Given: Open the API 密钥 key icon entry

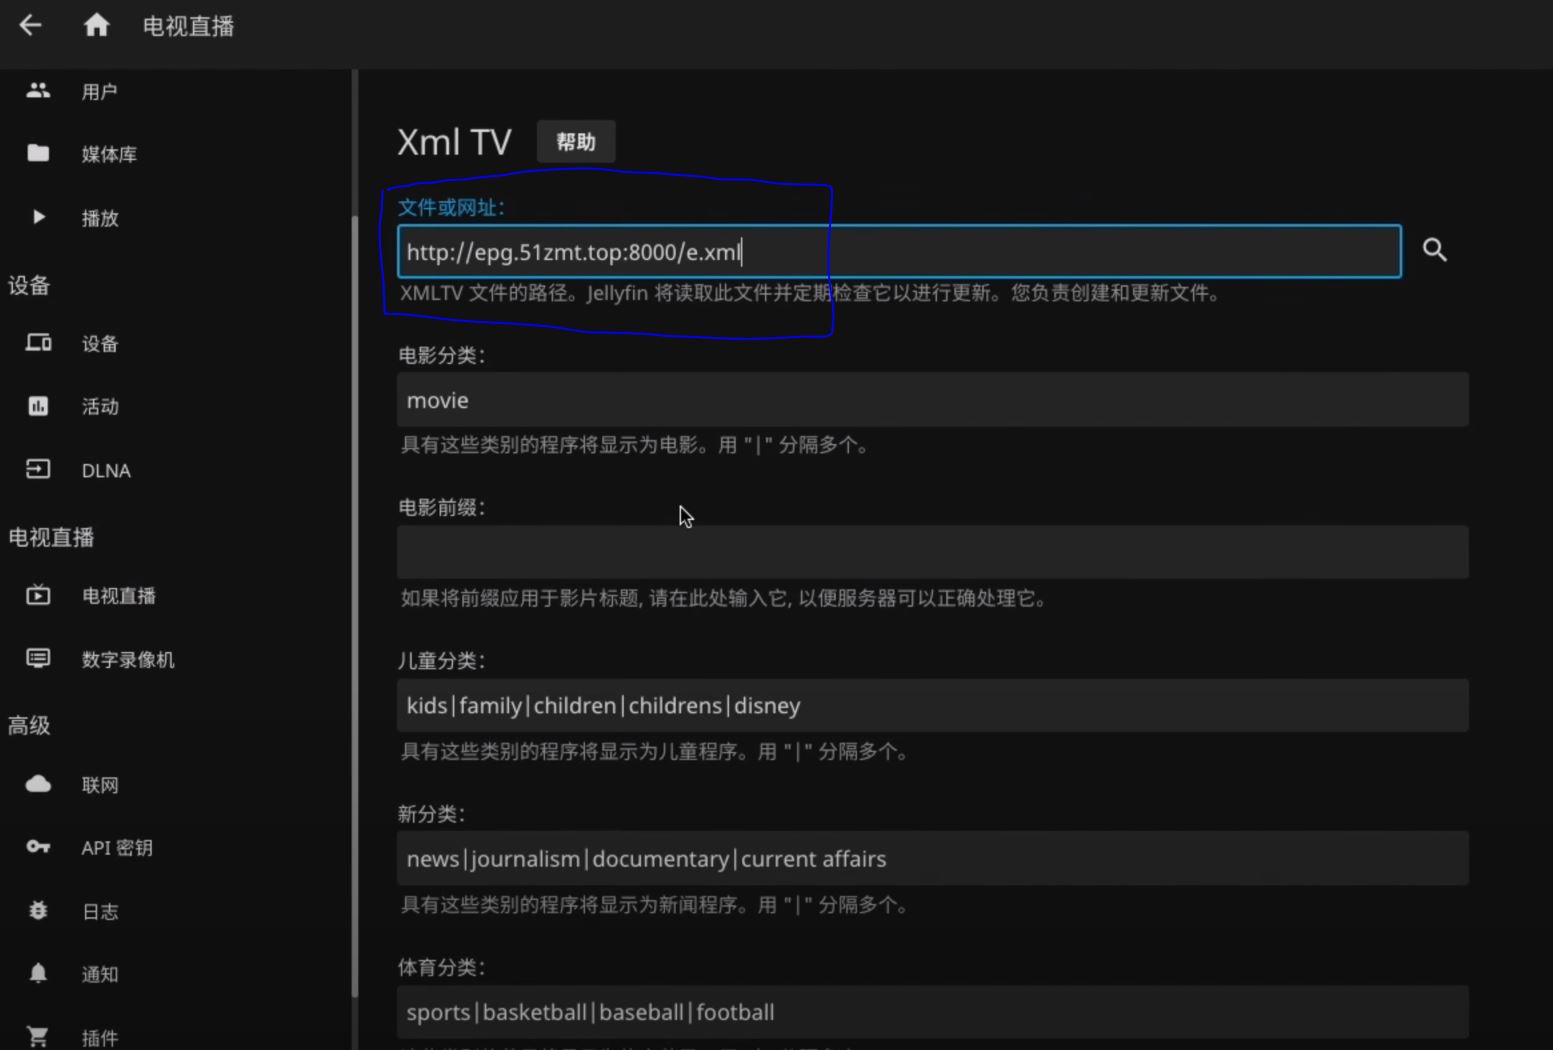Looking at the screenshot, I should click(38, 847).
